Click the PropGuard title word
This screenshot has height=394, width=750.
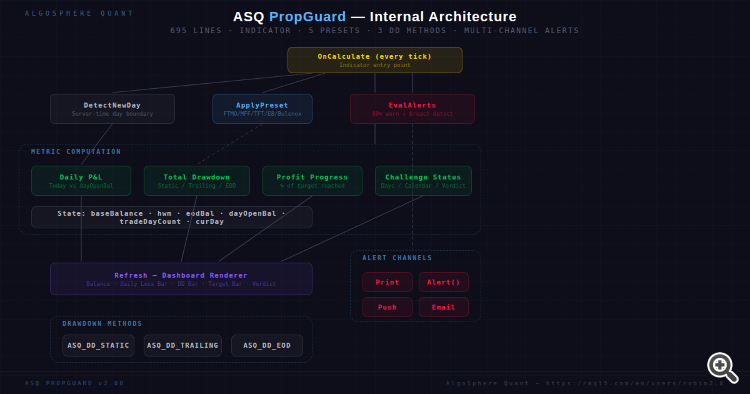(308, 17)
